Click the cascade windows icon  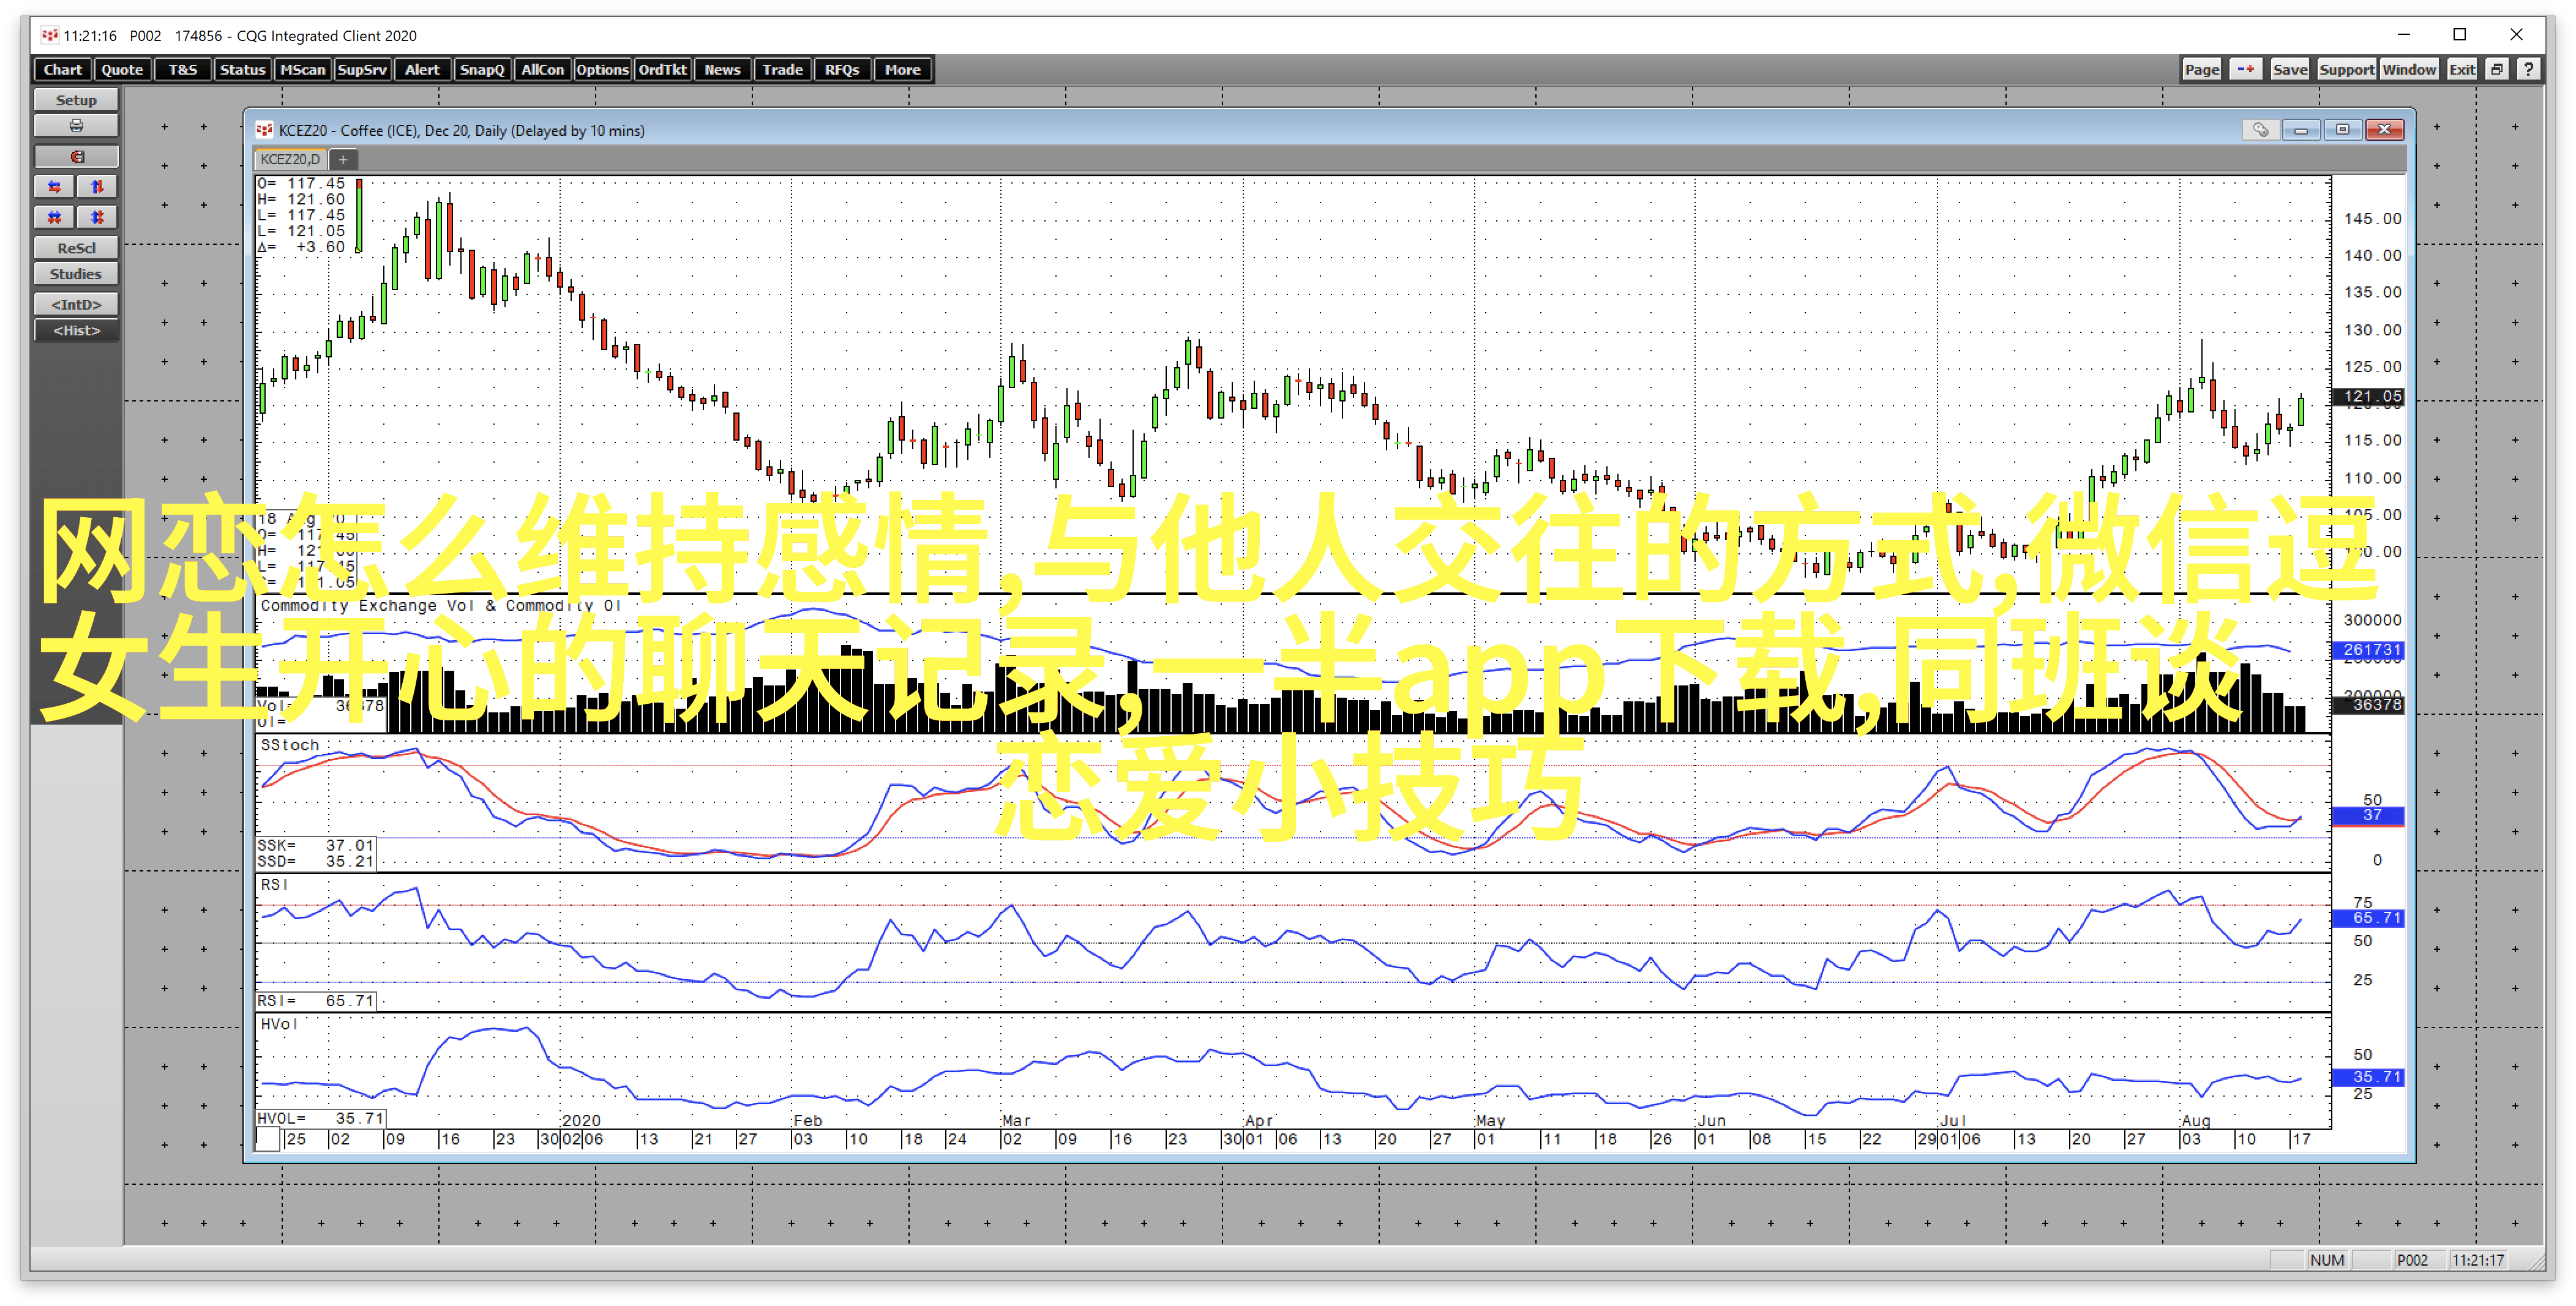click(x=2496, y=70)
